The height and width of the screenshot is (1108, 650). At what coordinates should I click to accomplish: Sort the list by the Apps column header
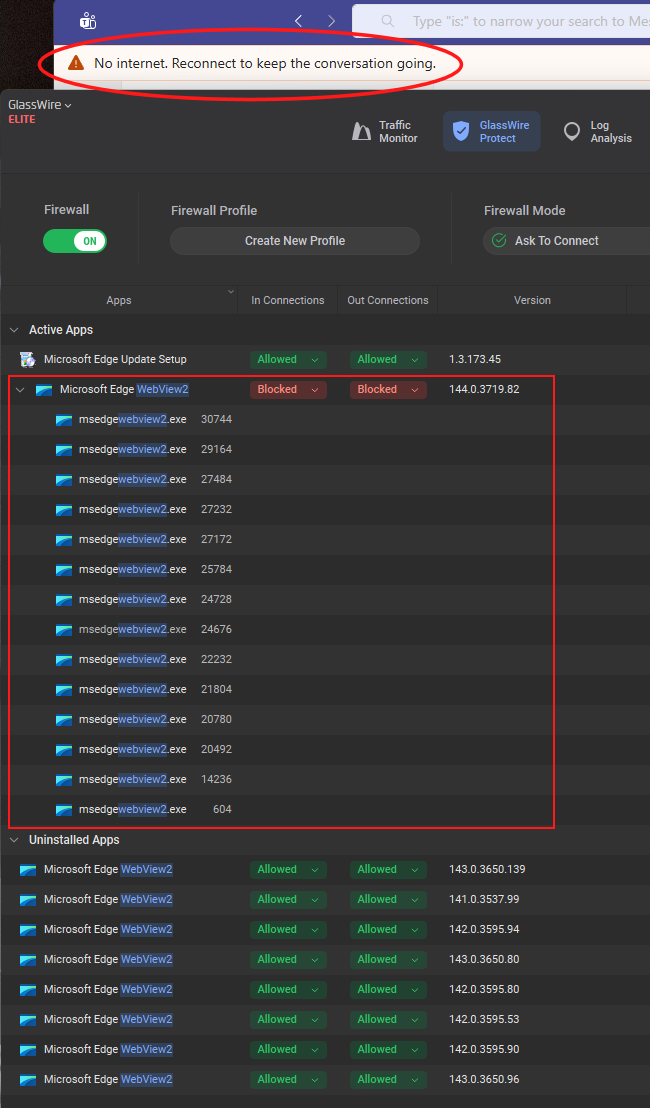point(119,300)
